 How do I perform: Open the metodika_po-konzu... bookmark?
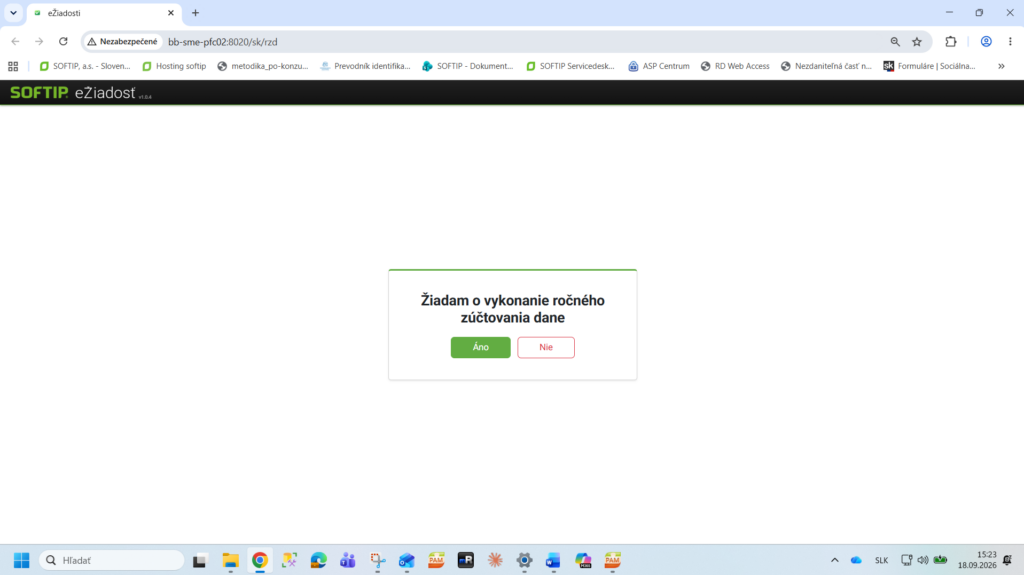(x=263, y=66)
